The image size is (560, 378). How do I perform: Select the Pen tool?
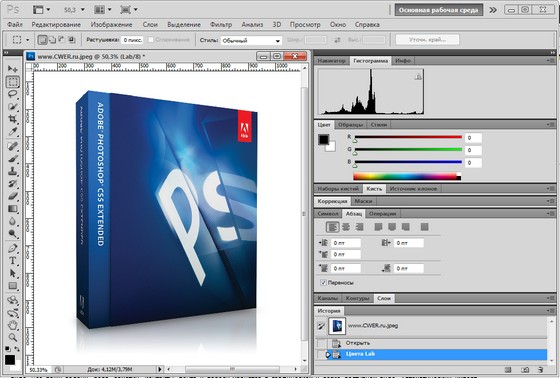12,248
